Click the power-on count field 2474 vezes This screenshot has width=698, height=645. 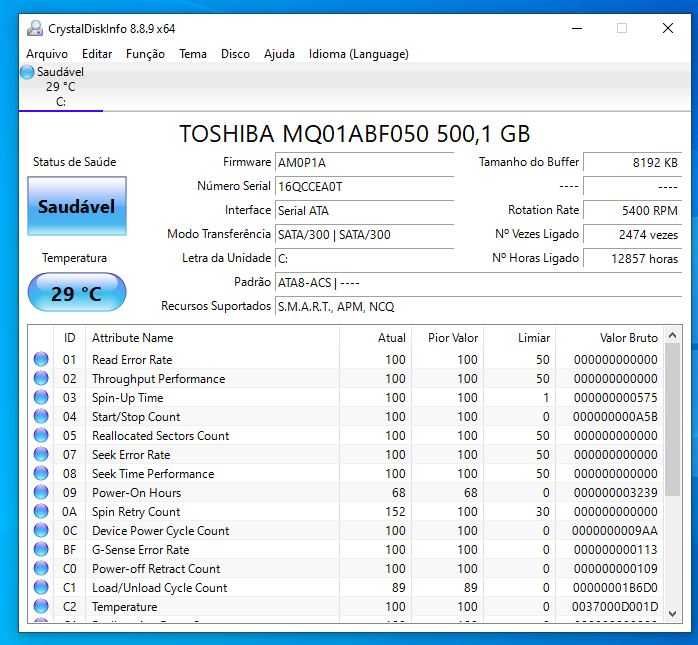click(633, 235)
